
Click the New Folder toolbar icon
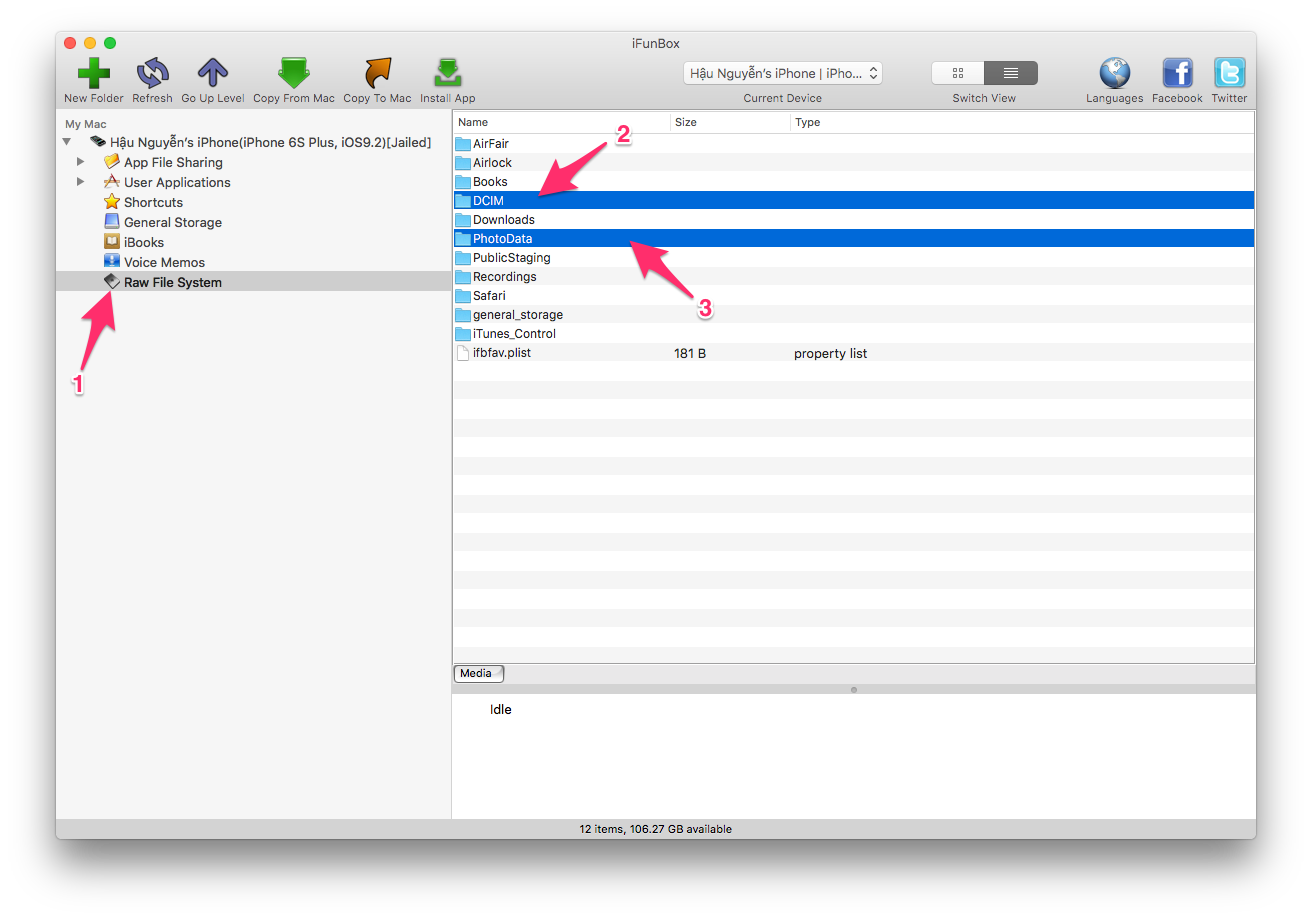(x=93, y=74)
